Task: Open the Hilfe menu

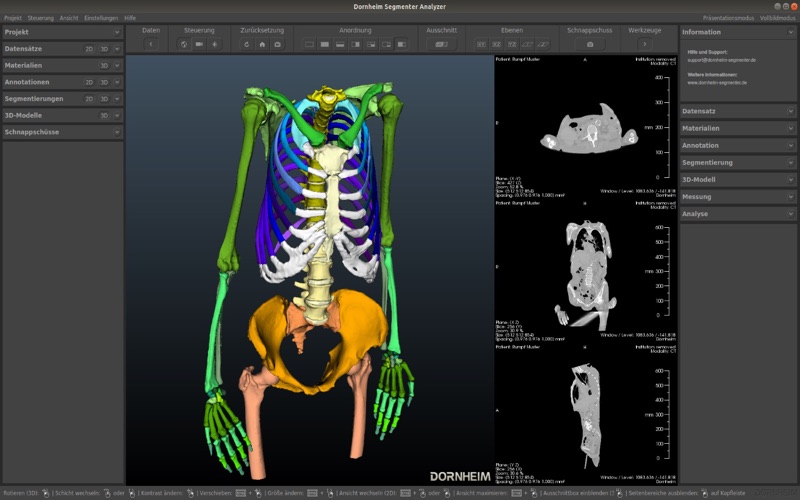Action: [x=130, y=18]
